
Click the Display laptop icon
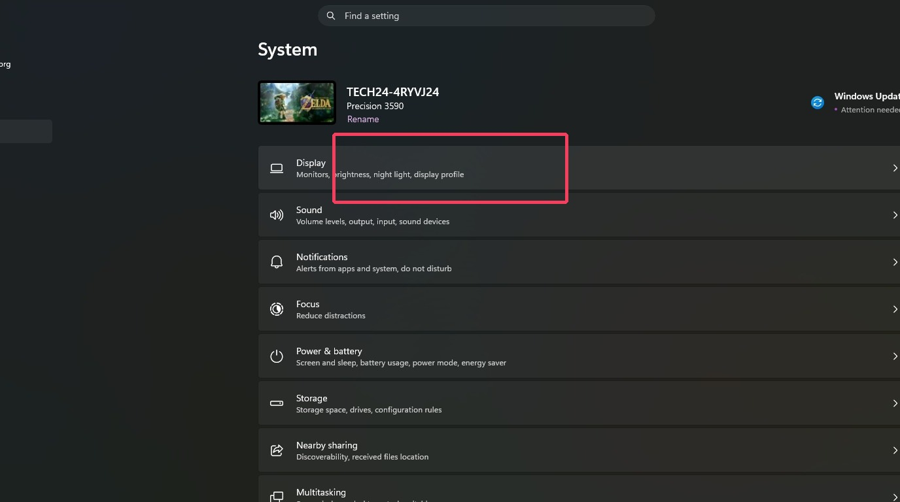(x=277, y=168)
